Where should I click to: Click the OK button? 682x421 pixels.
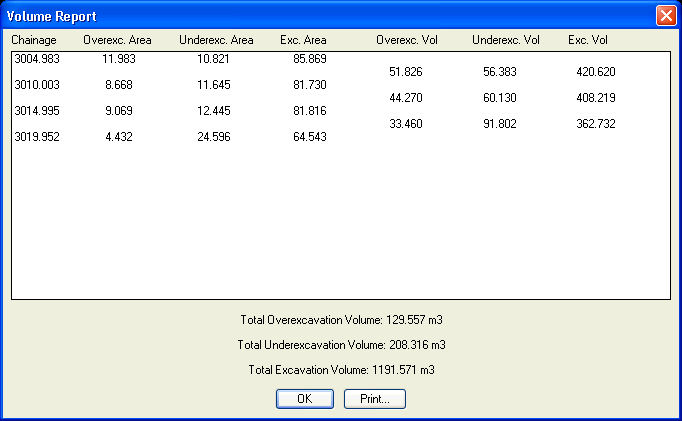(305, 398)
